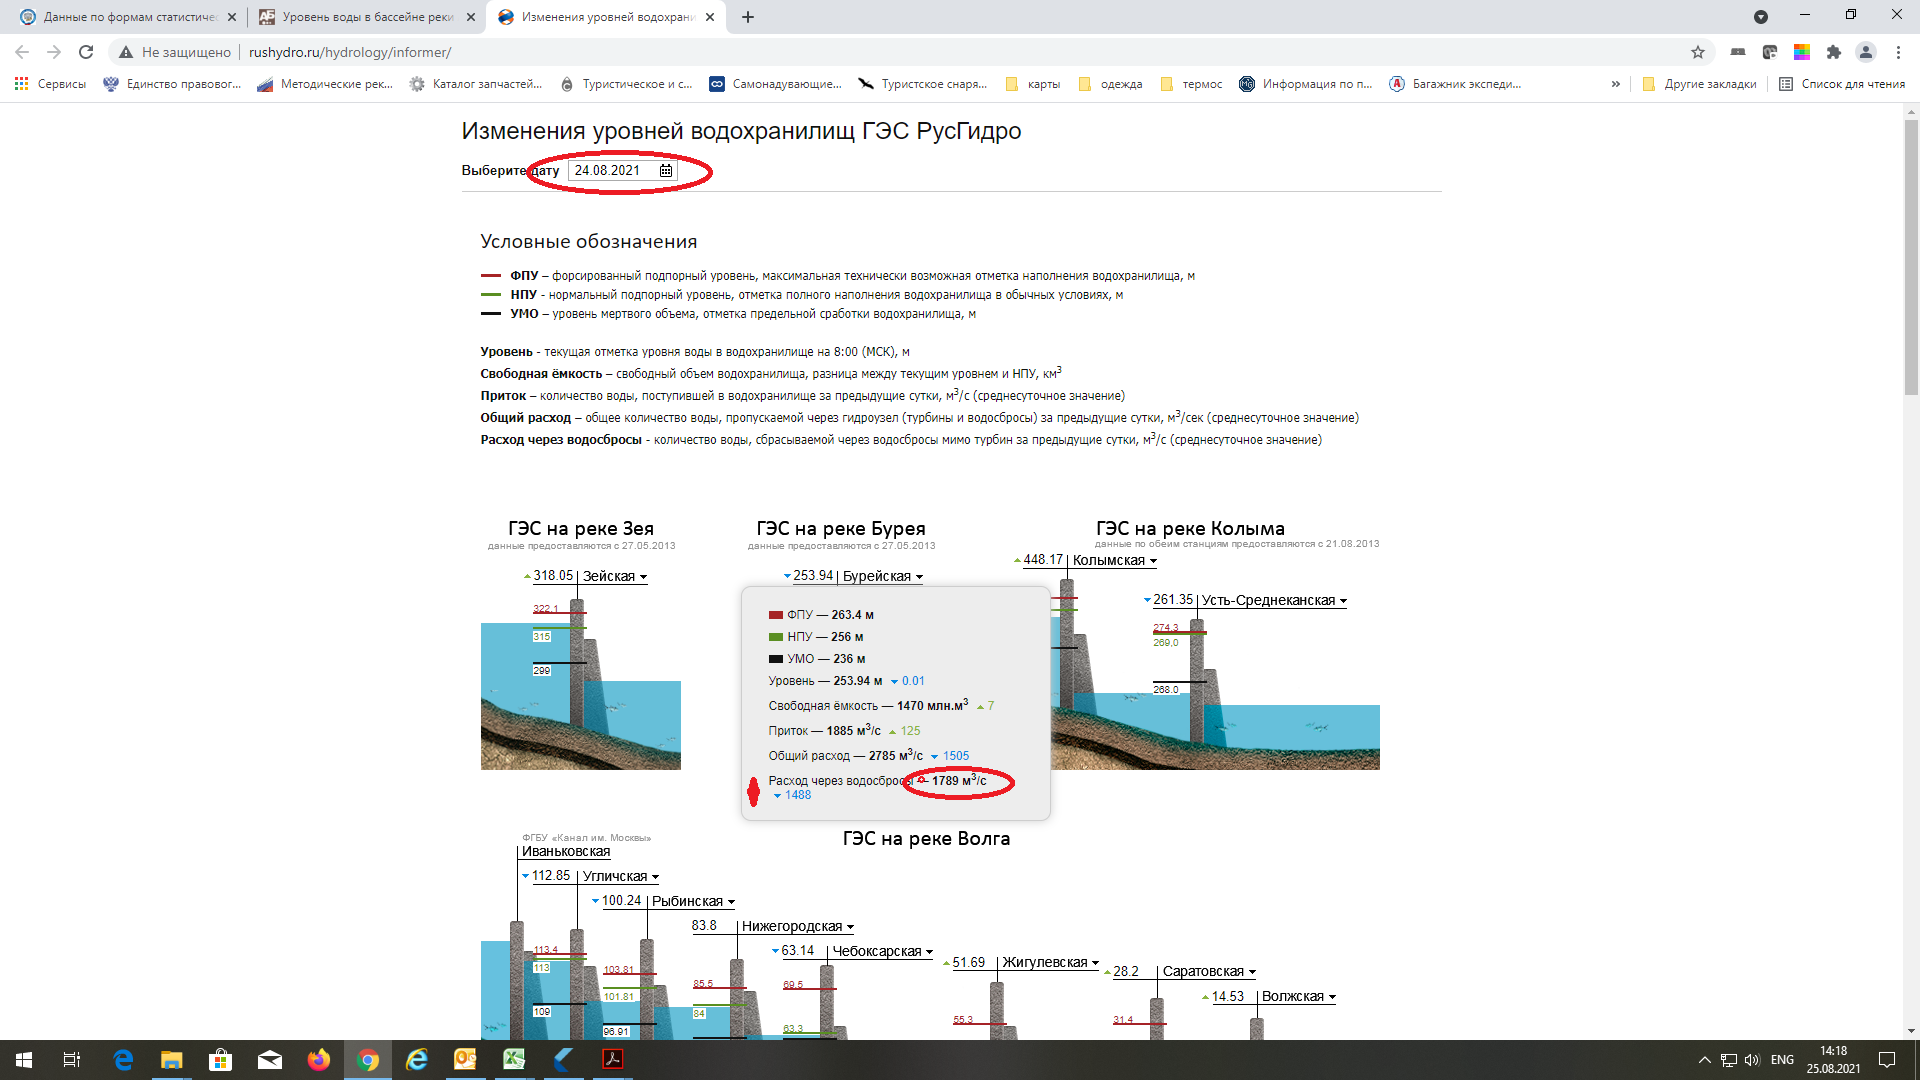Viewport: 1920px width, 1080px height.
Task: Switch to Данные по формам статистической tab
Action: pos(128,17)
